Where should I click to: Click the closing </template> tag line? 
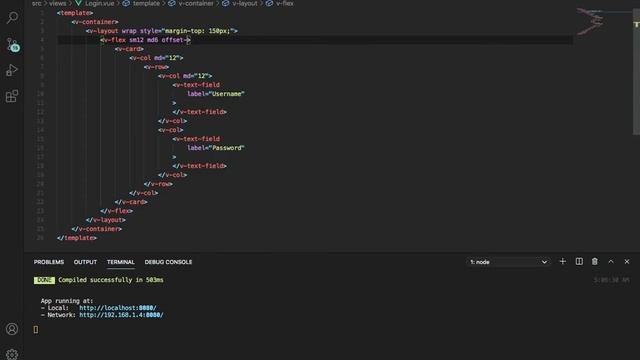[x=77, y=238]
